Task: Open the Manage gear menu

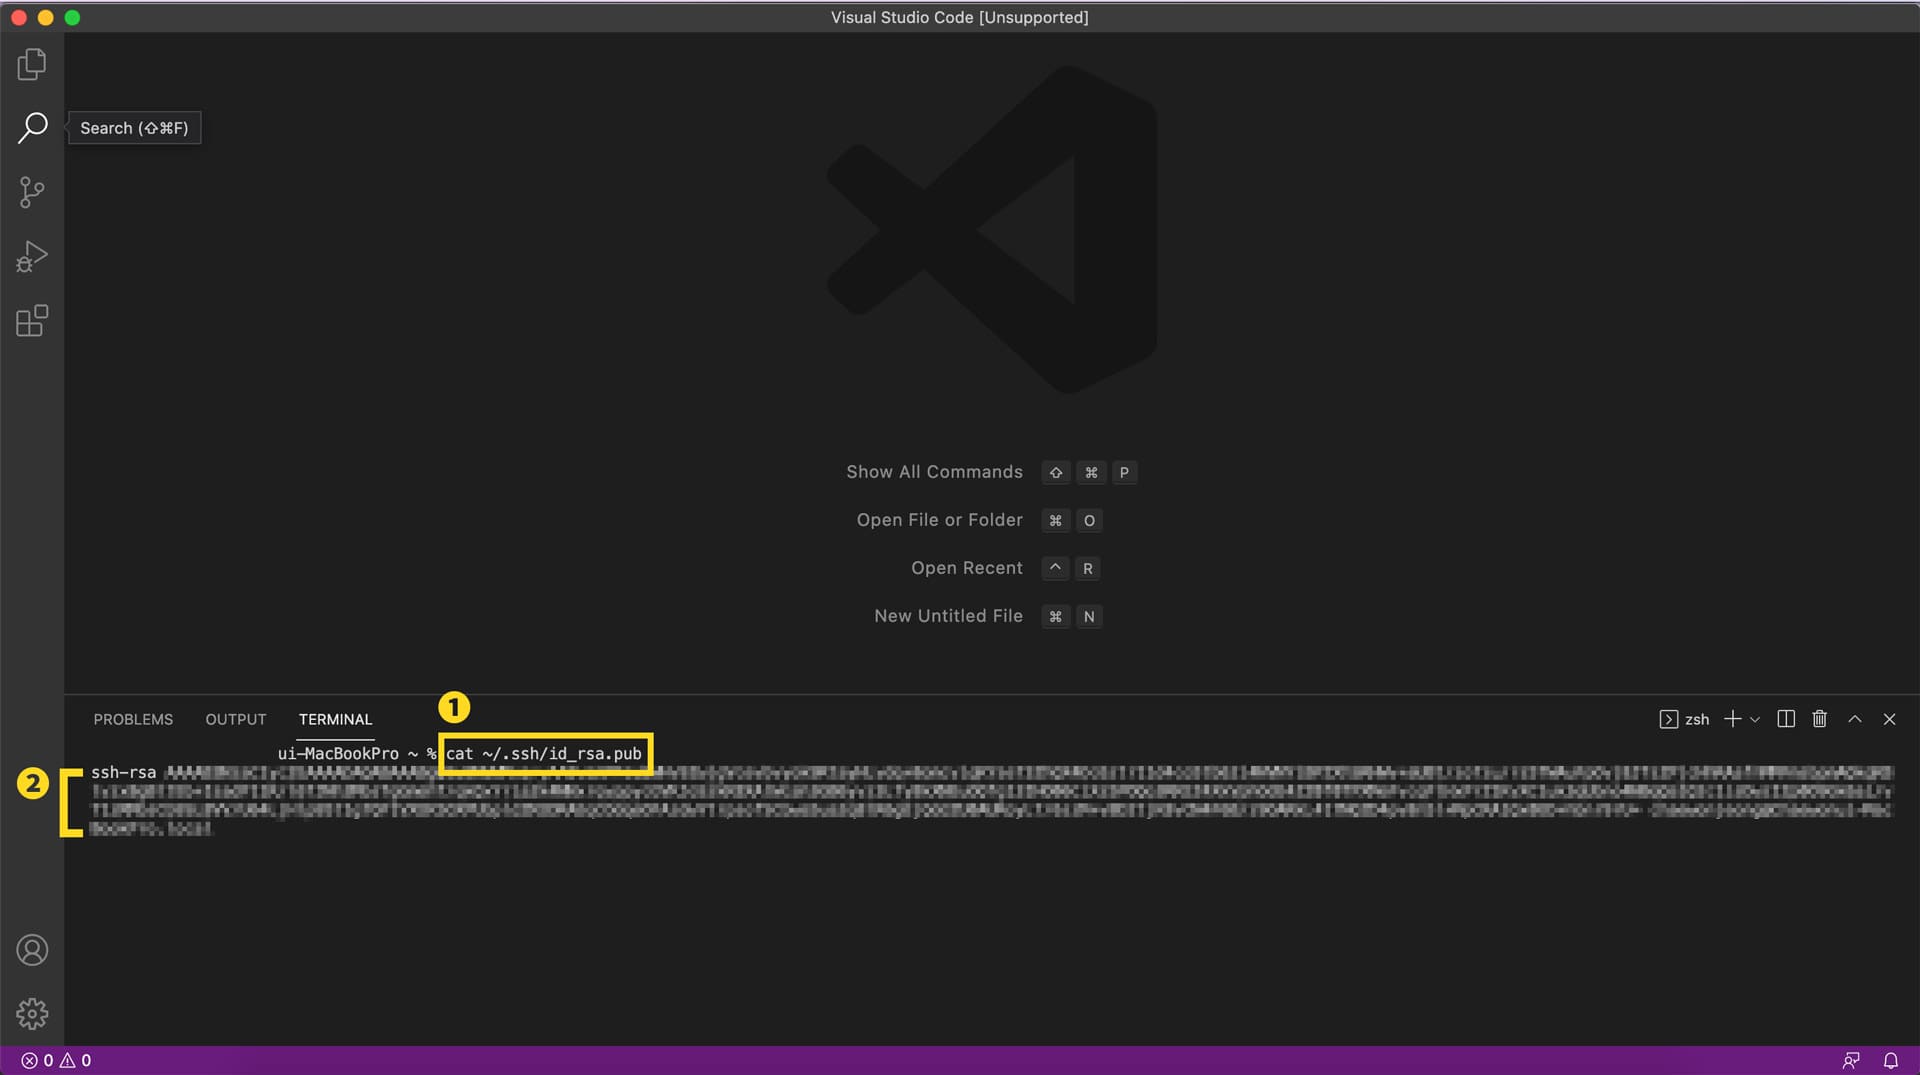Action: point(31,1013)
